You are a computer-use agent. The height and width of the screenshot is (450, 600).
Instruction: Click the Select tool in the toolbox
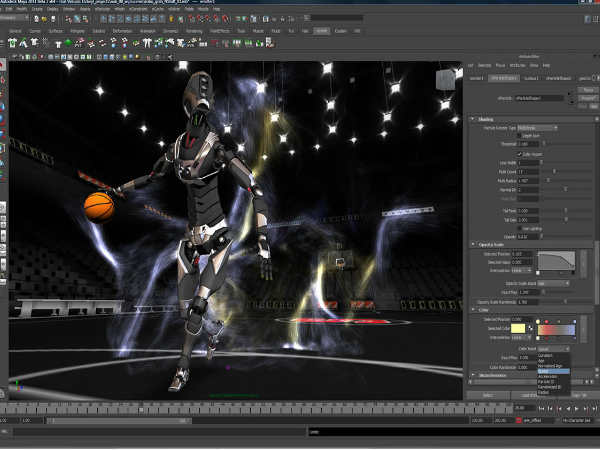point(2,66)
